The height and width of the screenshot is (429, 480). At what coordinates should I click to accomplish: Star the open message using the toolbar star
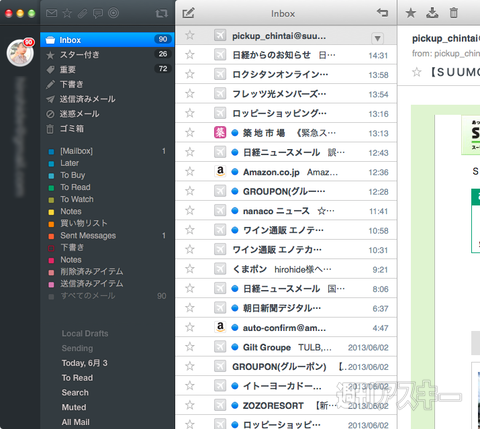(411, 13)
